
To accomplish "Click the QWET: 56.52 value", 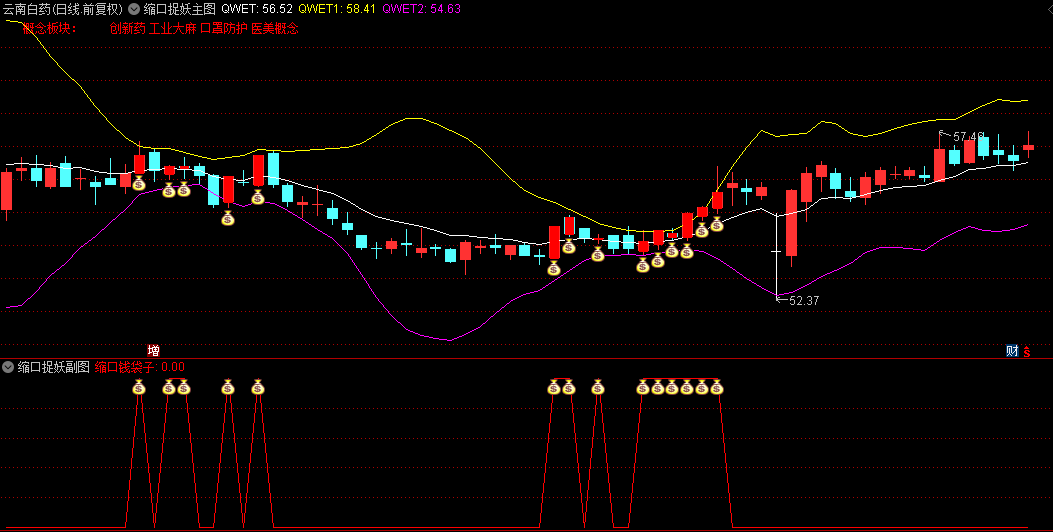I will 257,9.
